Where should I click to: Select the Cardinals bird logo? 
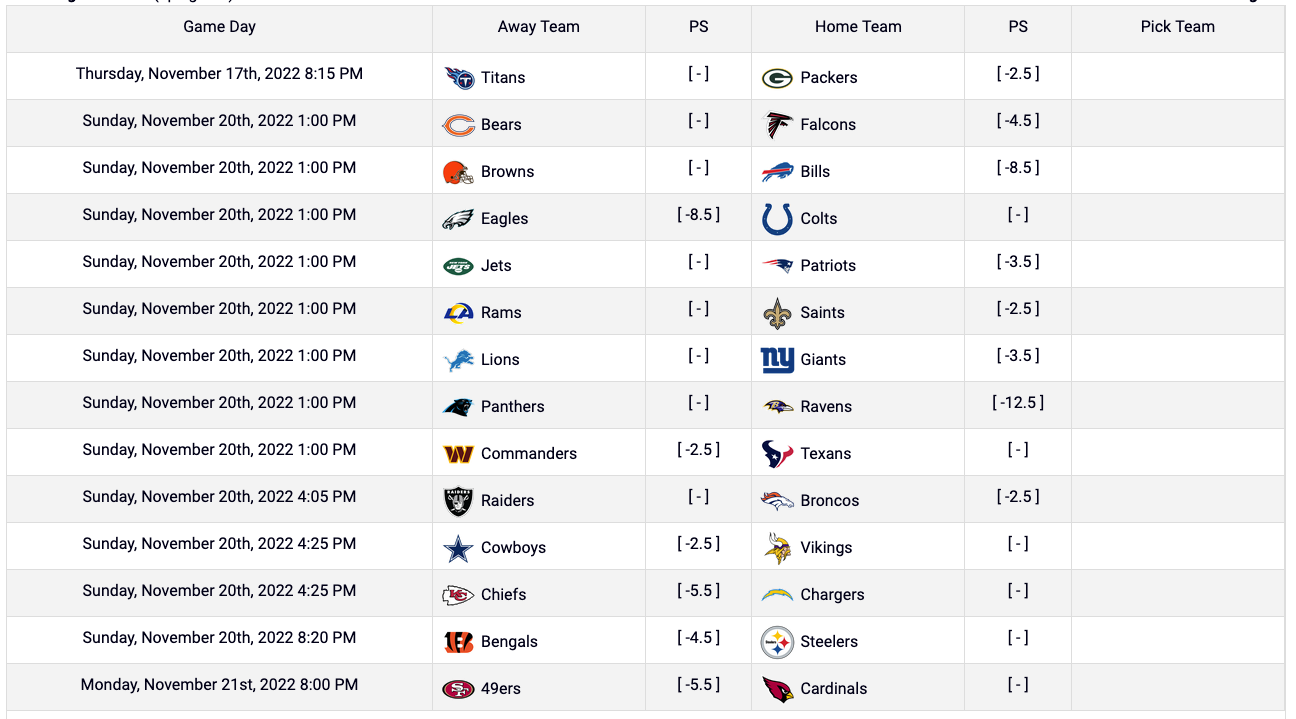click(x=777, y=689)
